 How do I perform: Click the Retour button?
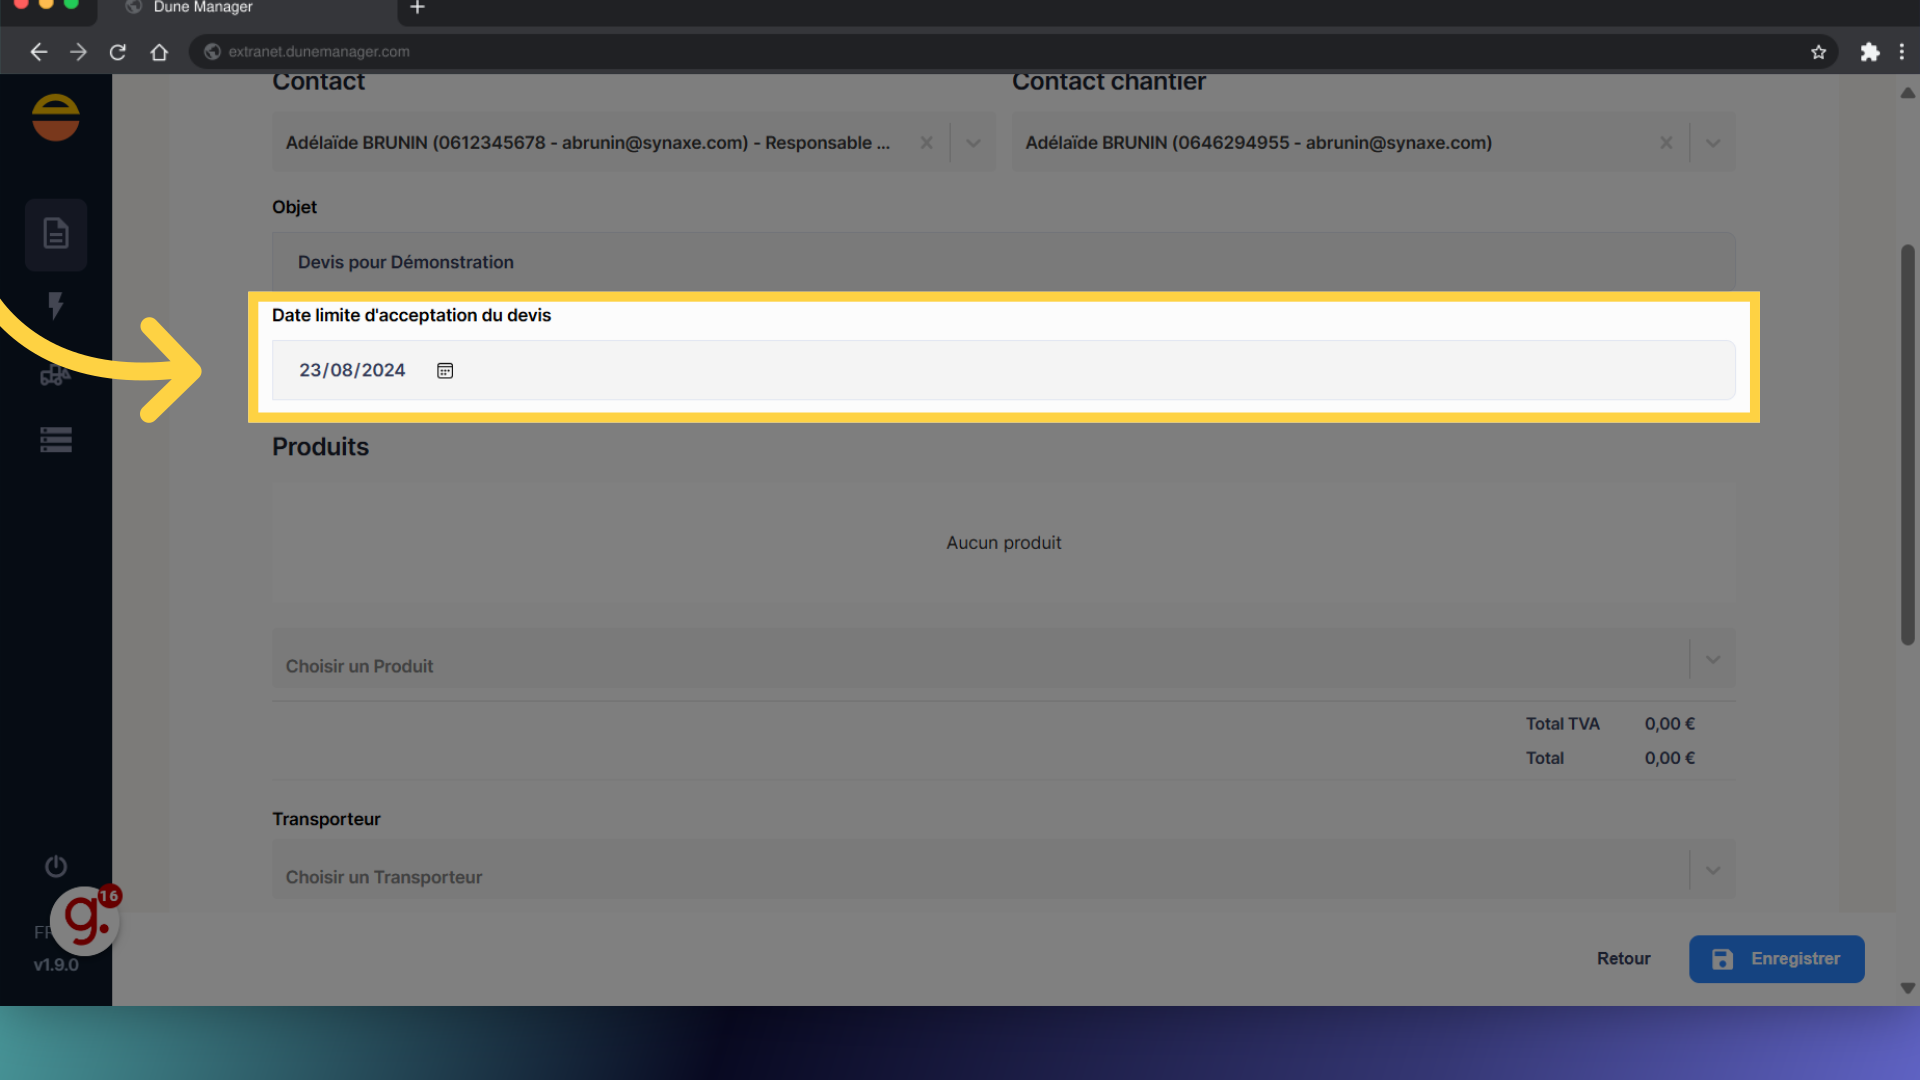click(x=1623, y=959)
